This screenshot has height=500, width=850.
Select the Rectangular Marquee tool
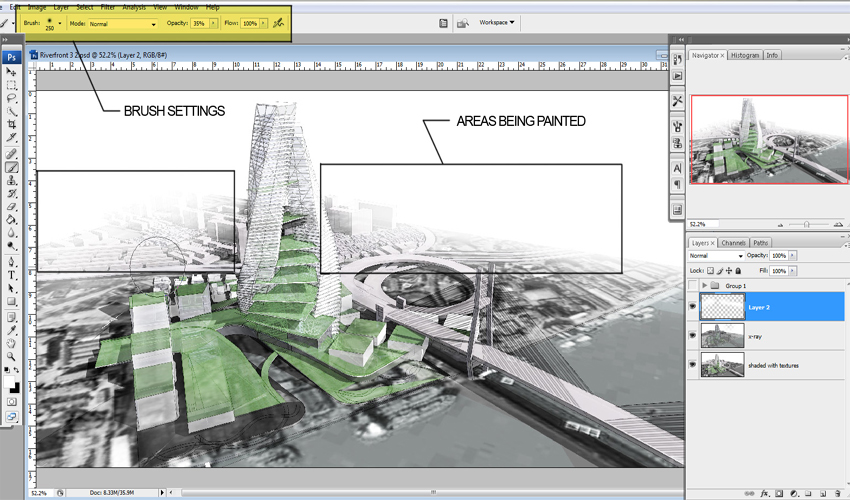(11, 85)
